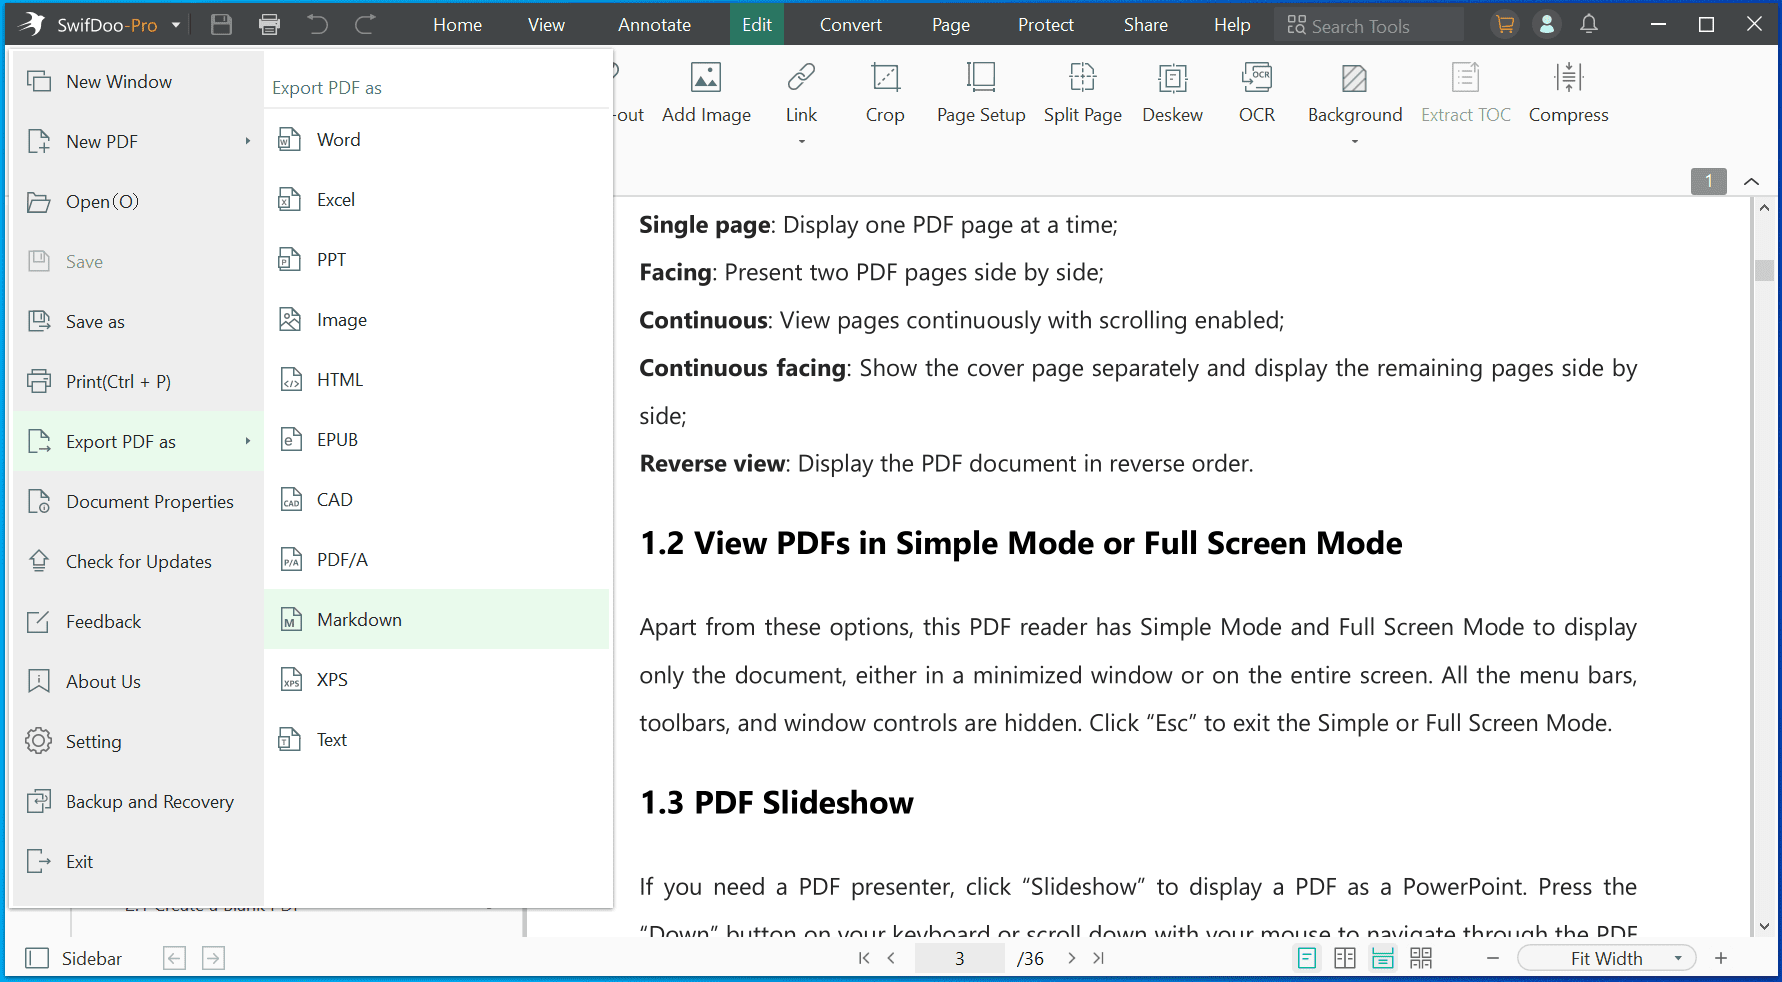Open the Annotate tab
This screenshot has width=1782, height=982.
(x=654, y=25)
